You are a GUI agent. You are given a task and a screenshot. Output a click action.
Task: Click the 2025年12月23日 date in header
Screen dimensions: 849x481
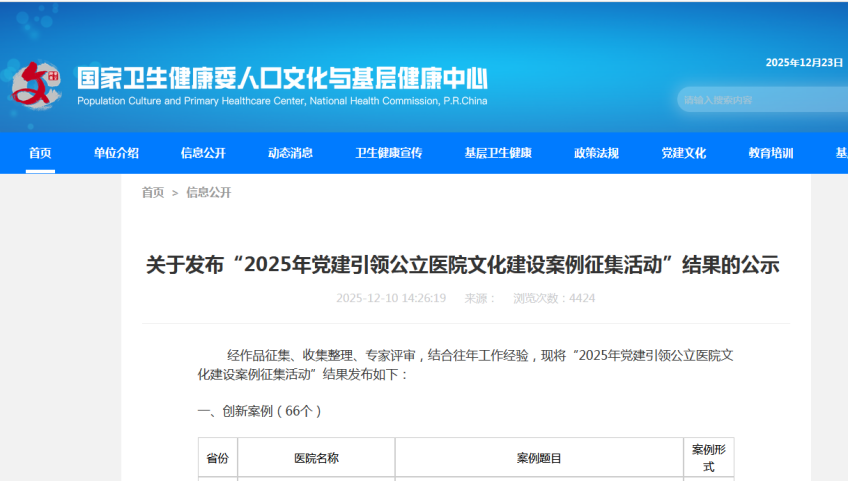[804, 62]
